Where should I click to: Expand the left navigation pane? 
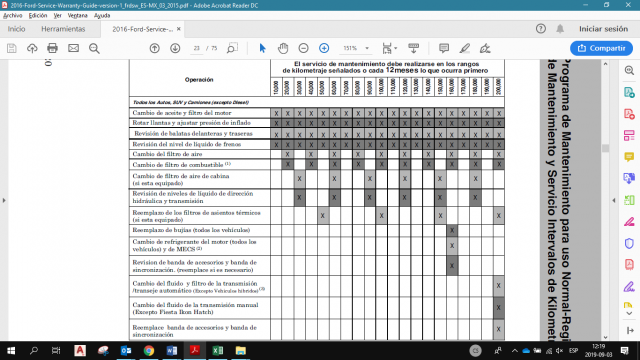[x=4, y=200]
